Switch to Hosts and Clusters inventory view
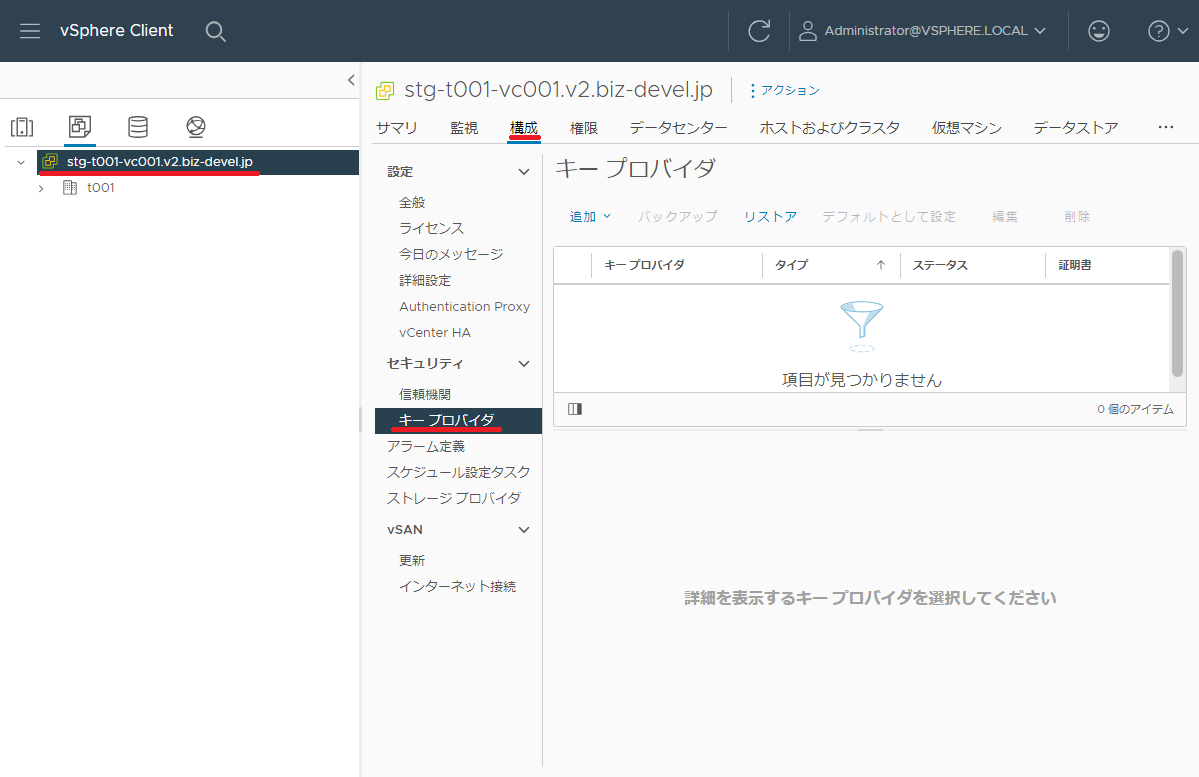The height and width of the screenshot is (777, 1199). click(22, 127)
